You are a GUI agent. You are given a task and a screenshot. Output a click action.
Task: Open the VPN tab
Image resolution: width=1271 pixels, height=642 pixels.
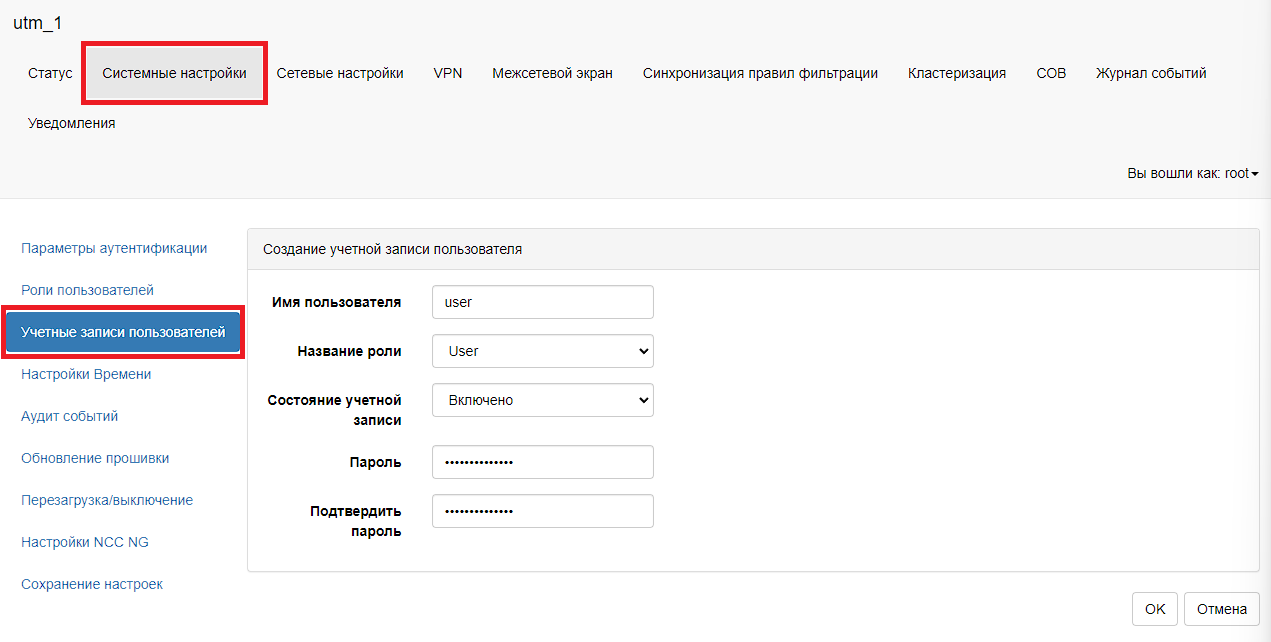[447, 73]
